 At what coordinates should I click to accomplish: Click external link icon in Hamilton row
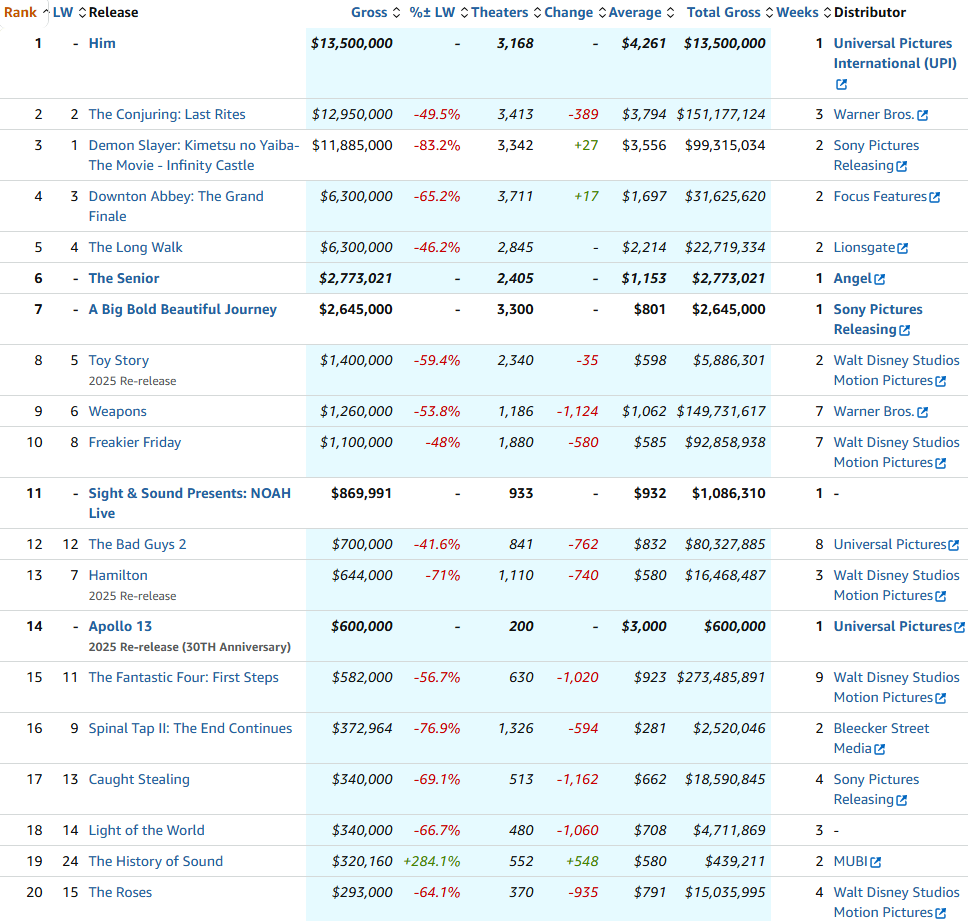(x=940, y=597)
